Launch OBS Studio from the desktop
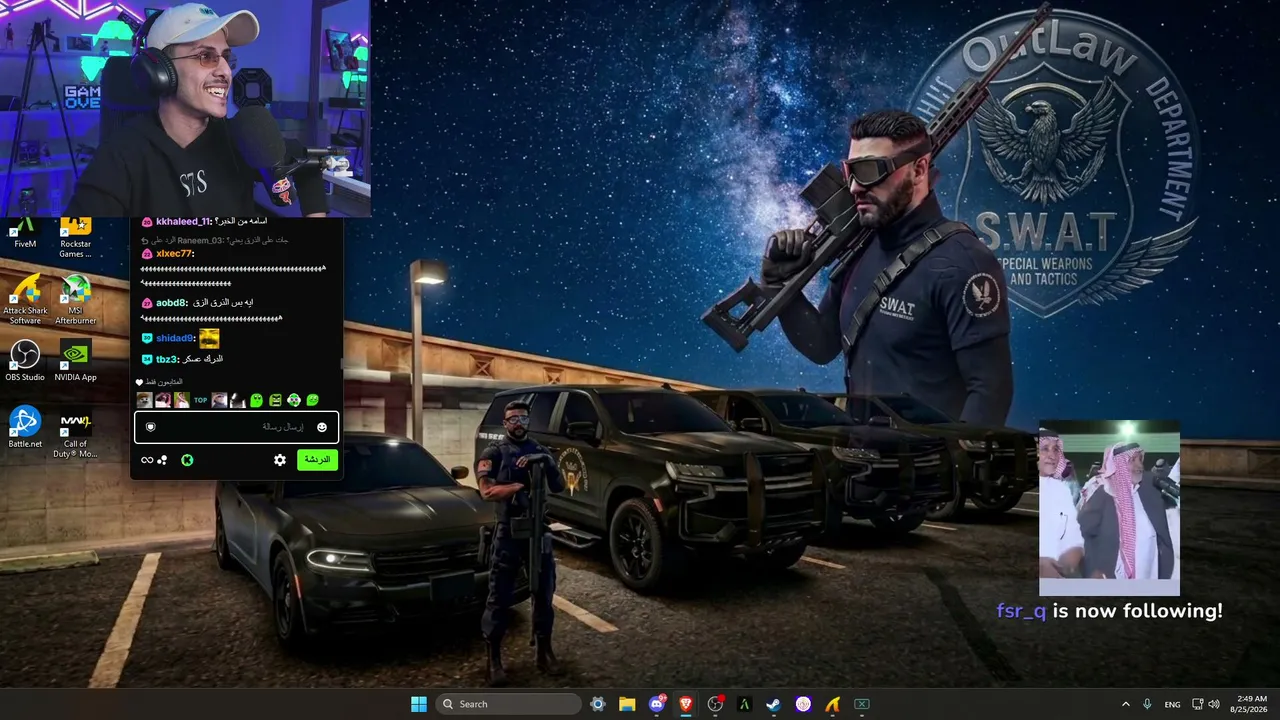The width and height of the screenshot is (1280, 720). (25, 361)
